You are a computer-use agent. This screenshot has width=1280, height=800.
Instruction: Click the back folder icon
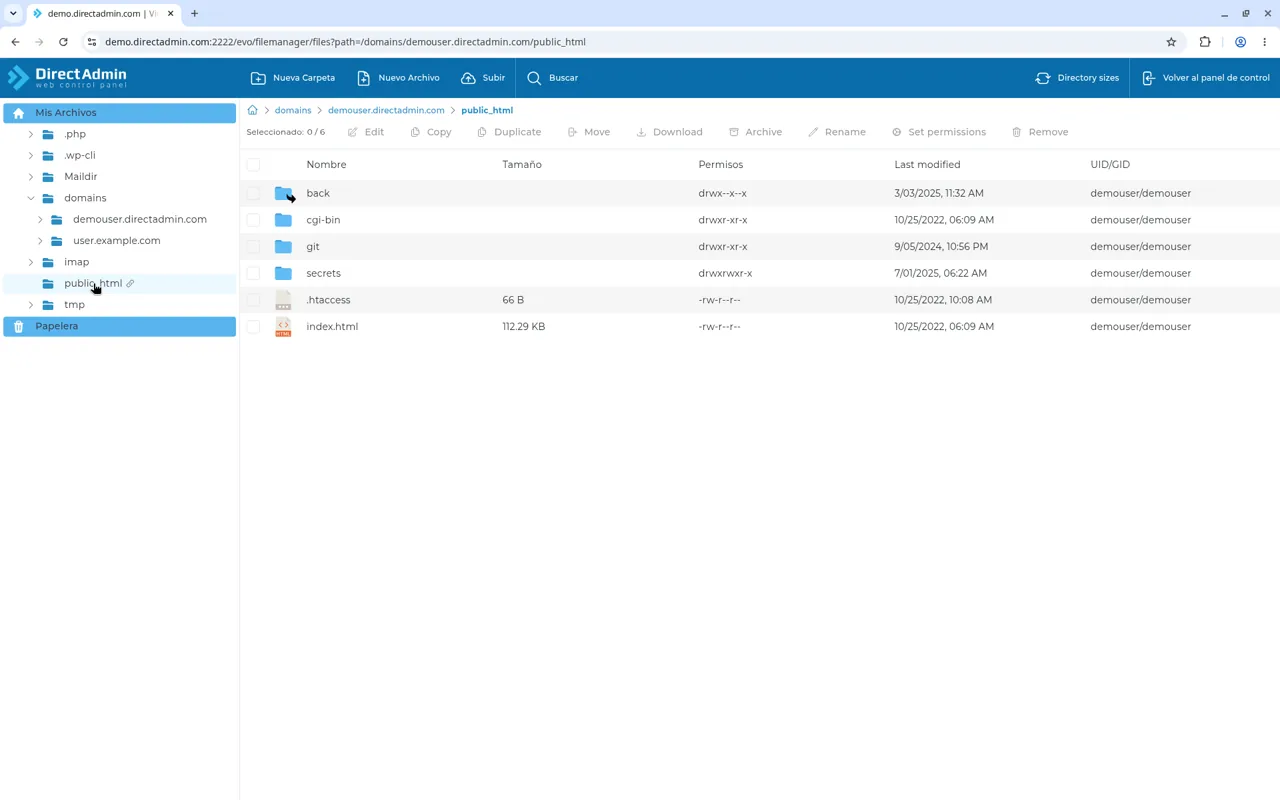click(x=283, y=193)
